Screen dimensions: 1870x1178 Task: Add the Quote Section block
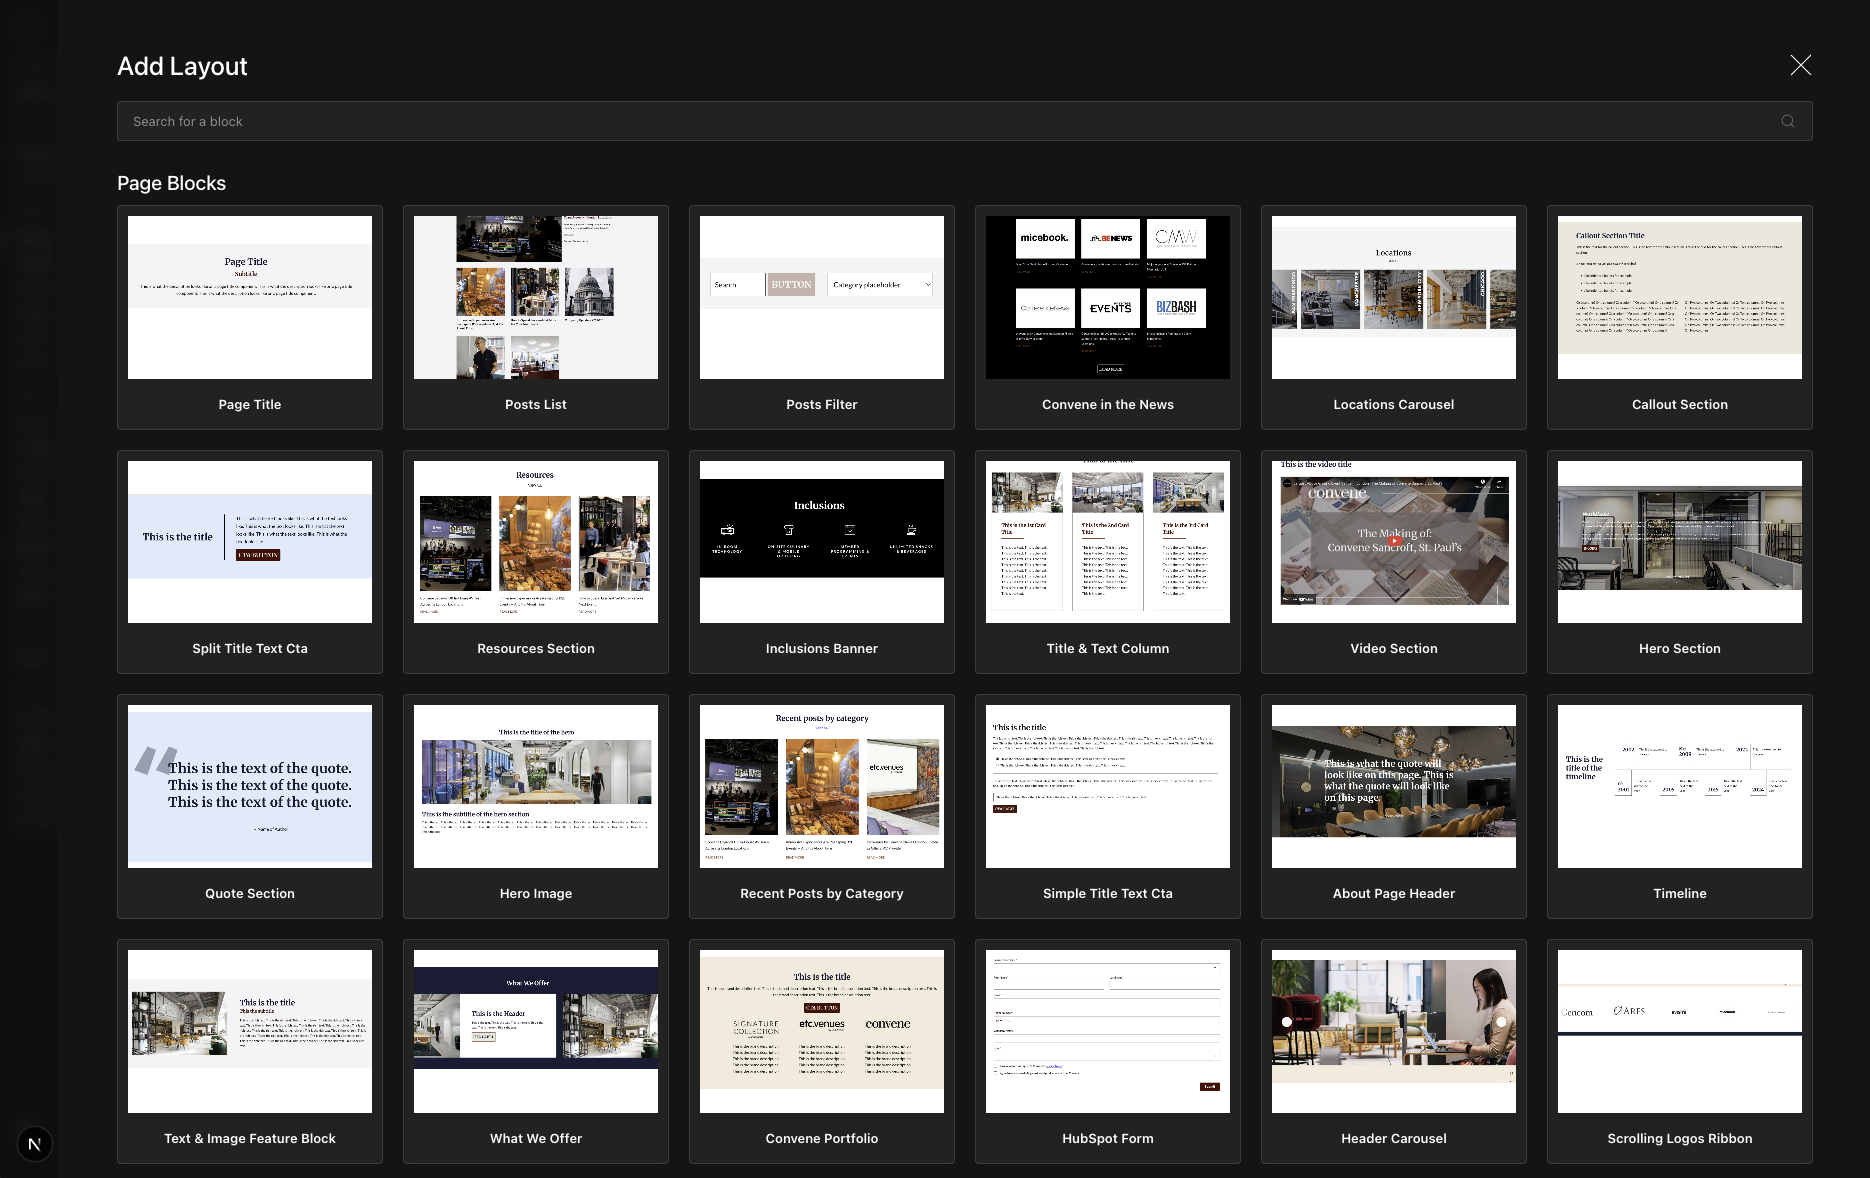249,807
